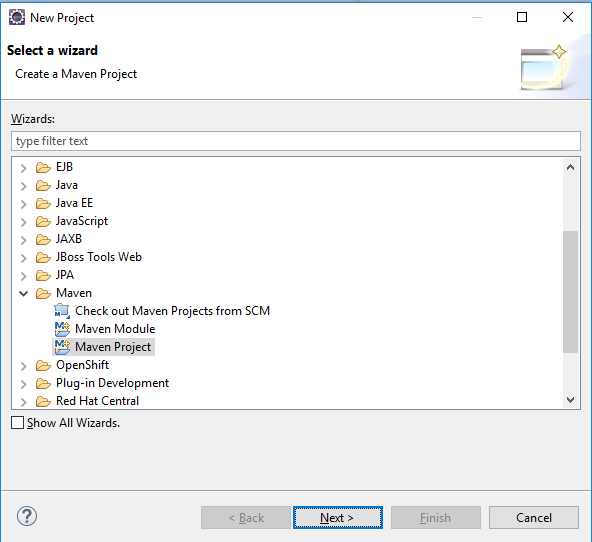The width and height of the screenshot is (592, 542).
Task: Select the Java EE label
Action: pyautogui.click(x=74, y=203)
